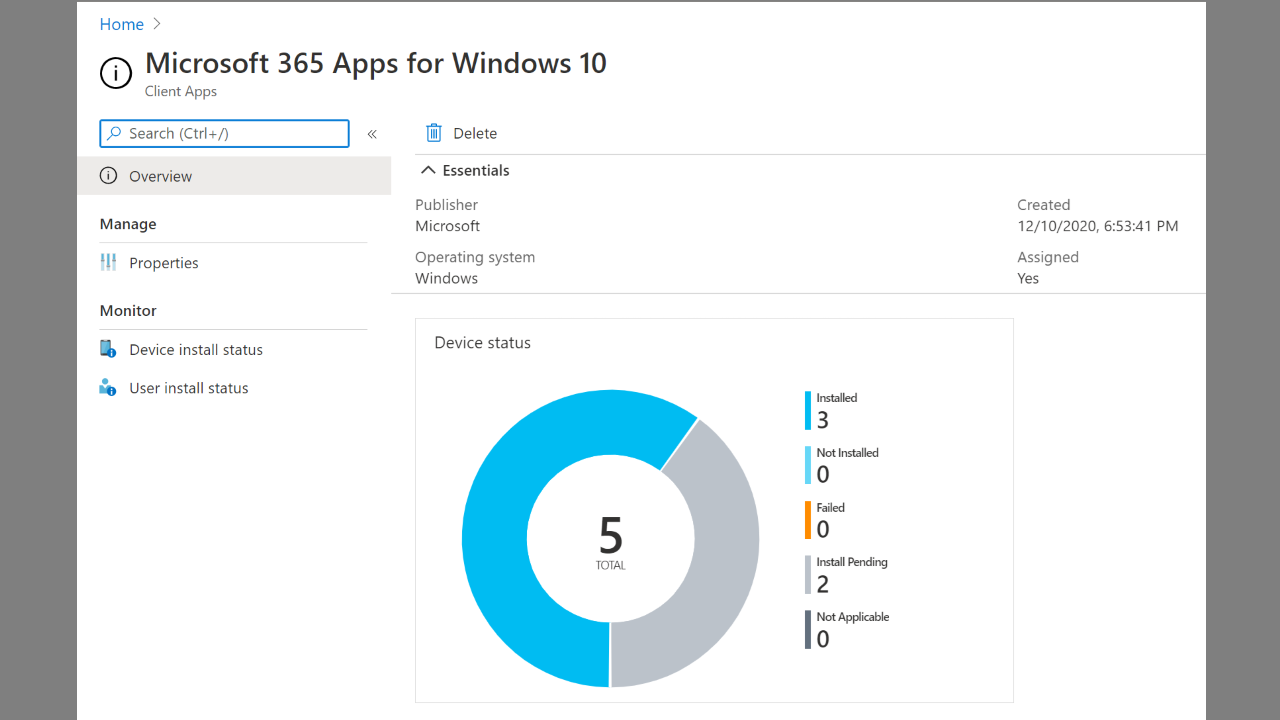Click the "5" in the donut center
This screenshot has width=1280, height=720.
click(611, 536)
